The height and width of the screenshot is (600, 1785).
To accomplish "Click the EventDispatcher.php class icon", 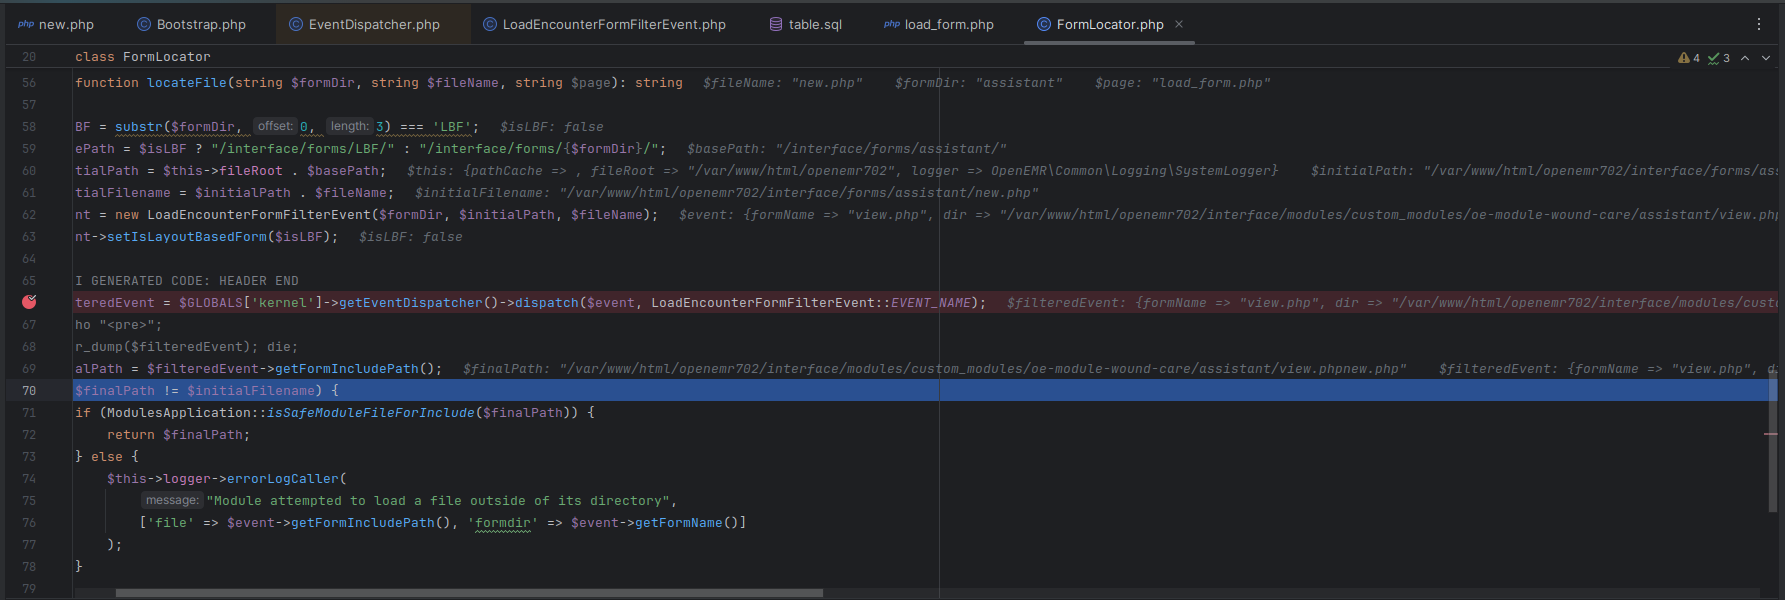I will (296, 24).
